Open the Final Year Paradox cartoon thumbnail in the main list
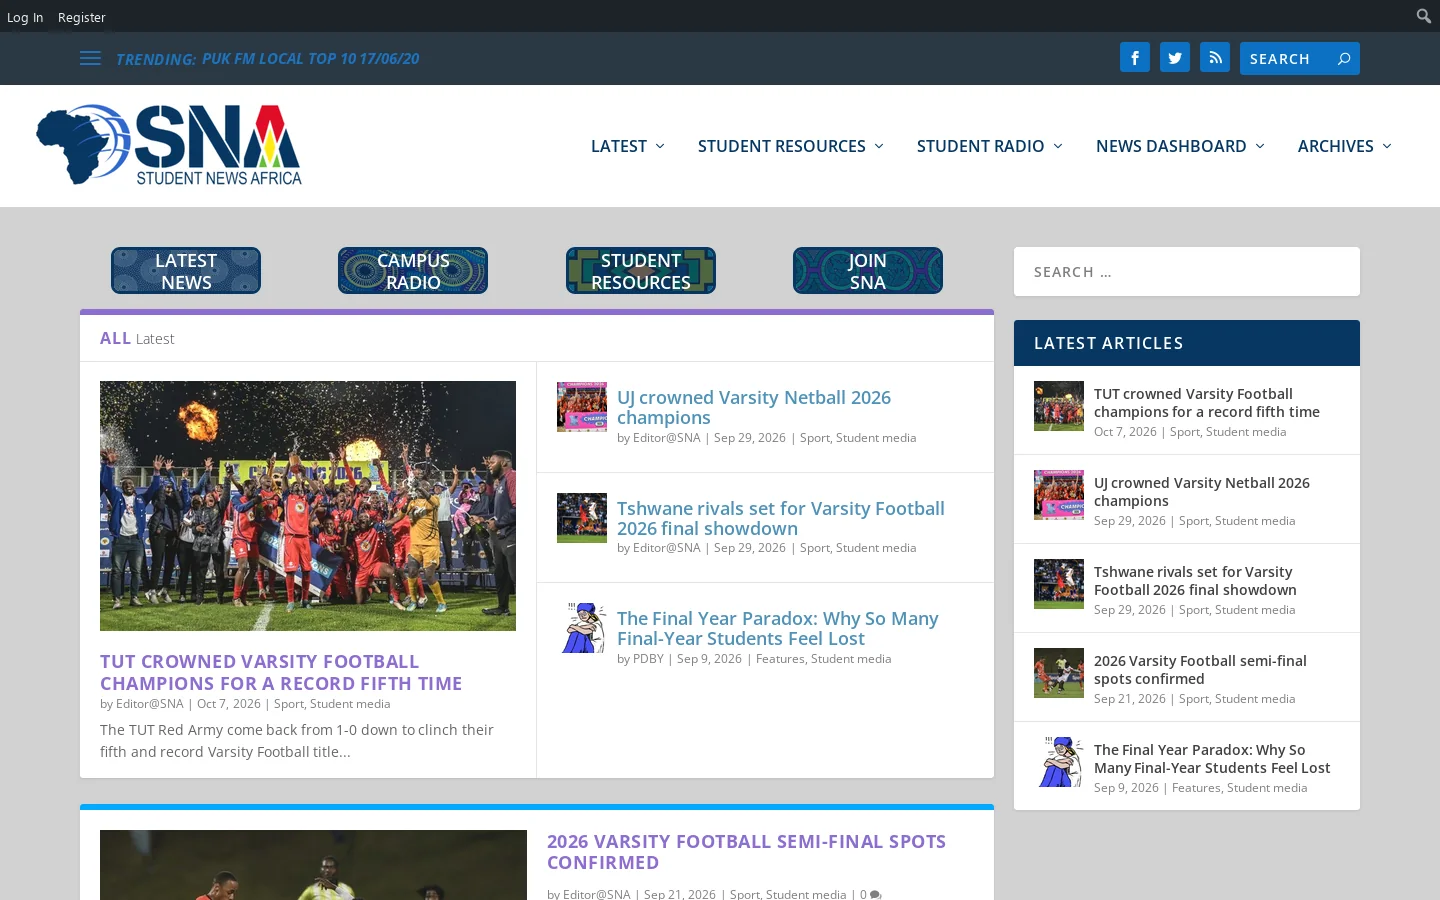The width and height of the screenshot is (1440, 900). click(582, 628)
